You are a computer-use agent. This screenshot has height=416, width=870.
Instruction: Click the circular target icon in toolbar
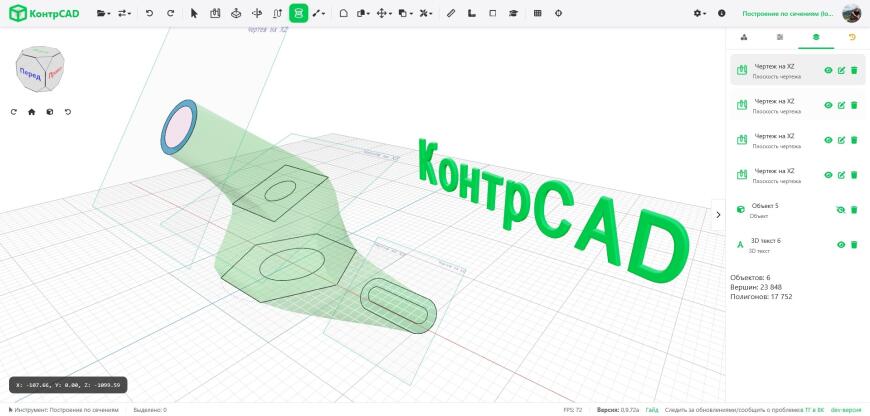[558, 13]
